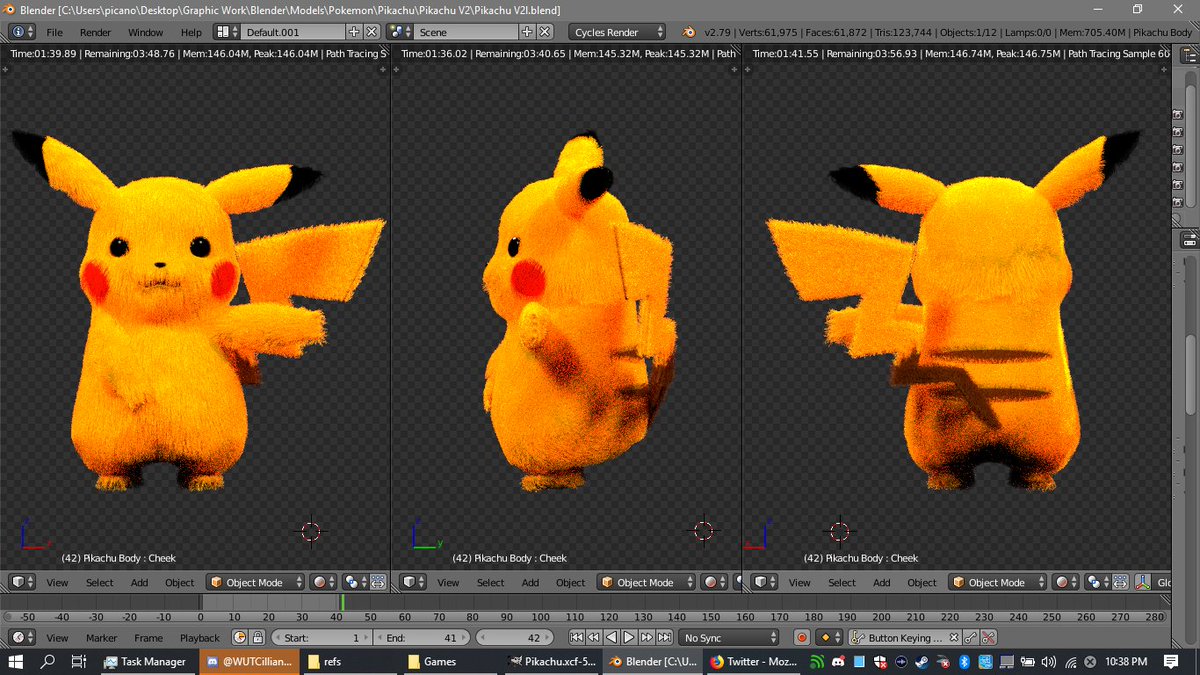The height and width of the screenshot is (675, 1200).
Task: Add a new scene with the plus icon
Action: (527, 32)
